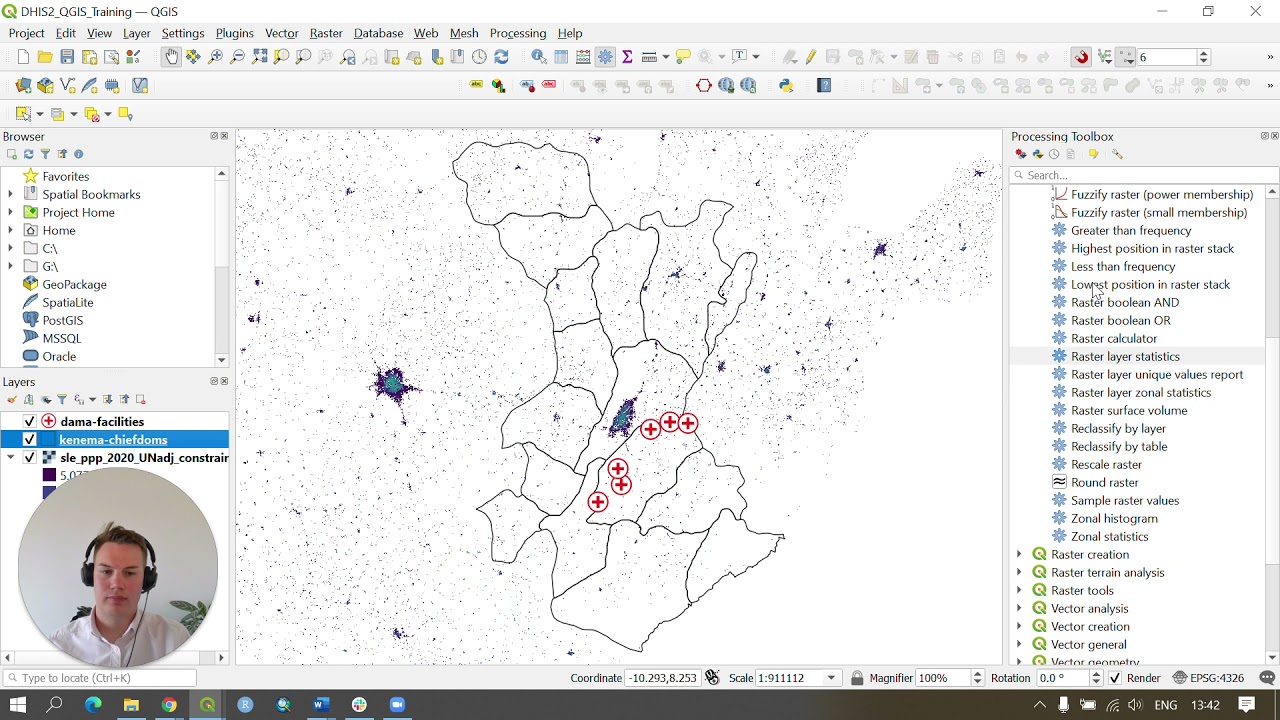Open Data Source Manager icon
Screen dimensions: 1280x720
(23, 85)
